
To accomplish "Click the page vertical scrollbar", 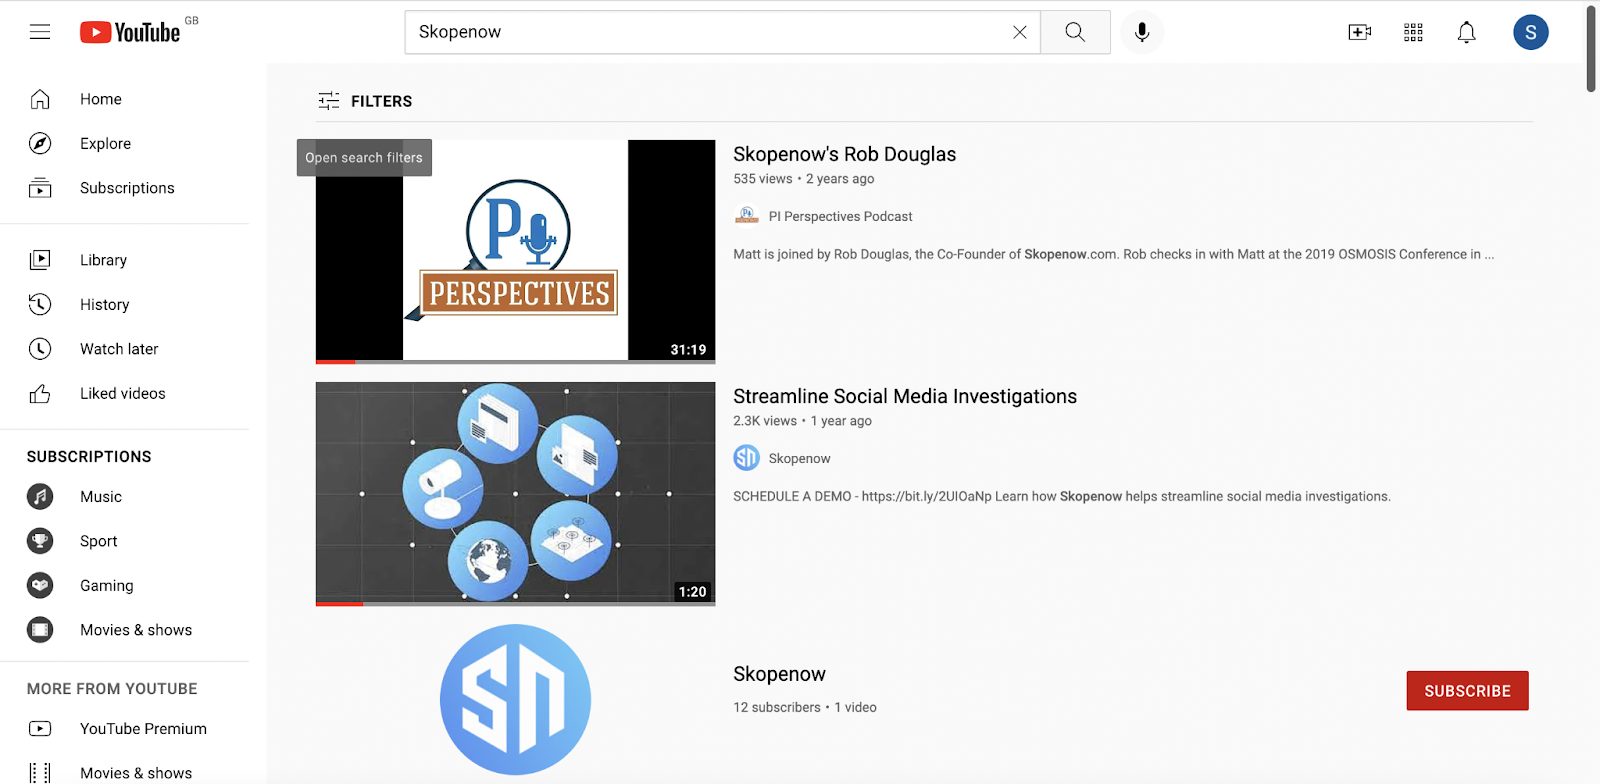I will click(1591, 50).
